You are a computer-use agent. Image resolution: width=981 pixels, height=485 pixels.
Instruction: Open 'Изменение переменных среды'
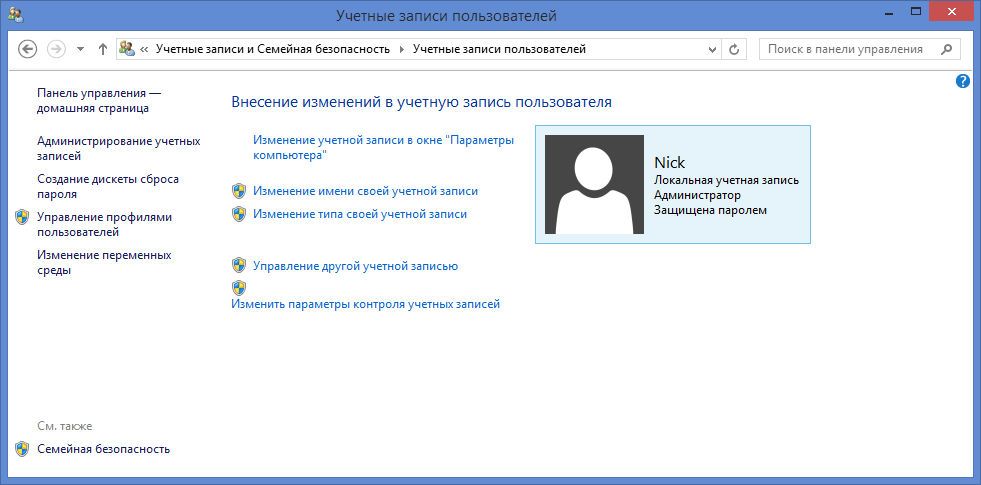click(104, 263)
